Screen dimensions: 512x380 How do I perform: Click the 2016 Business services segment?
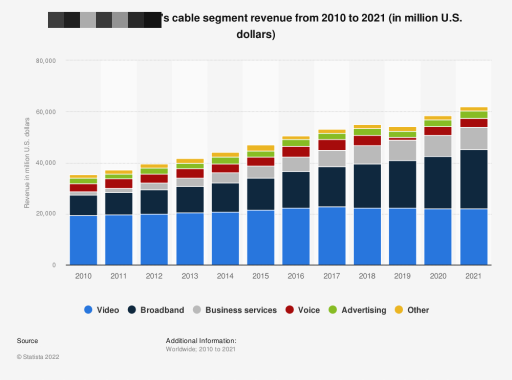pos(296,164)
